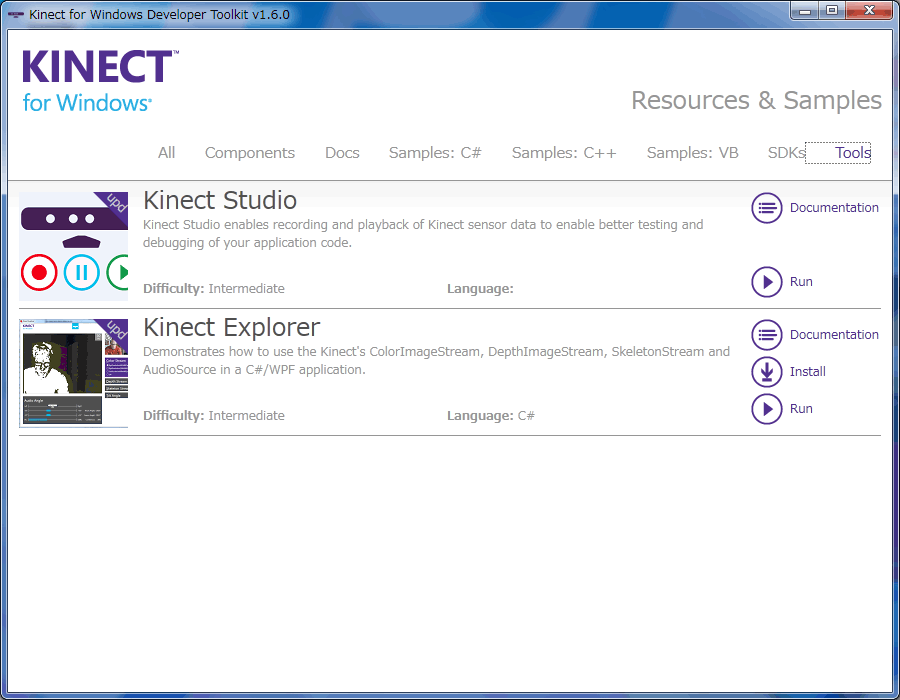
Task: Click Run text for Kinect Explorer
Action: pos(801,409)
